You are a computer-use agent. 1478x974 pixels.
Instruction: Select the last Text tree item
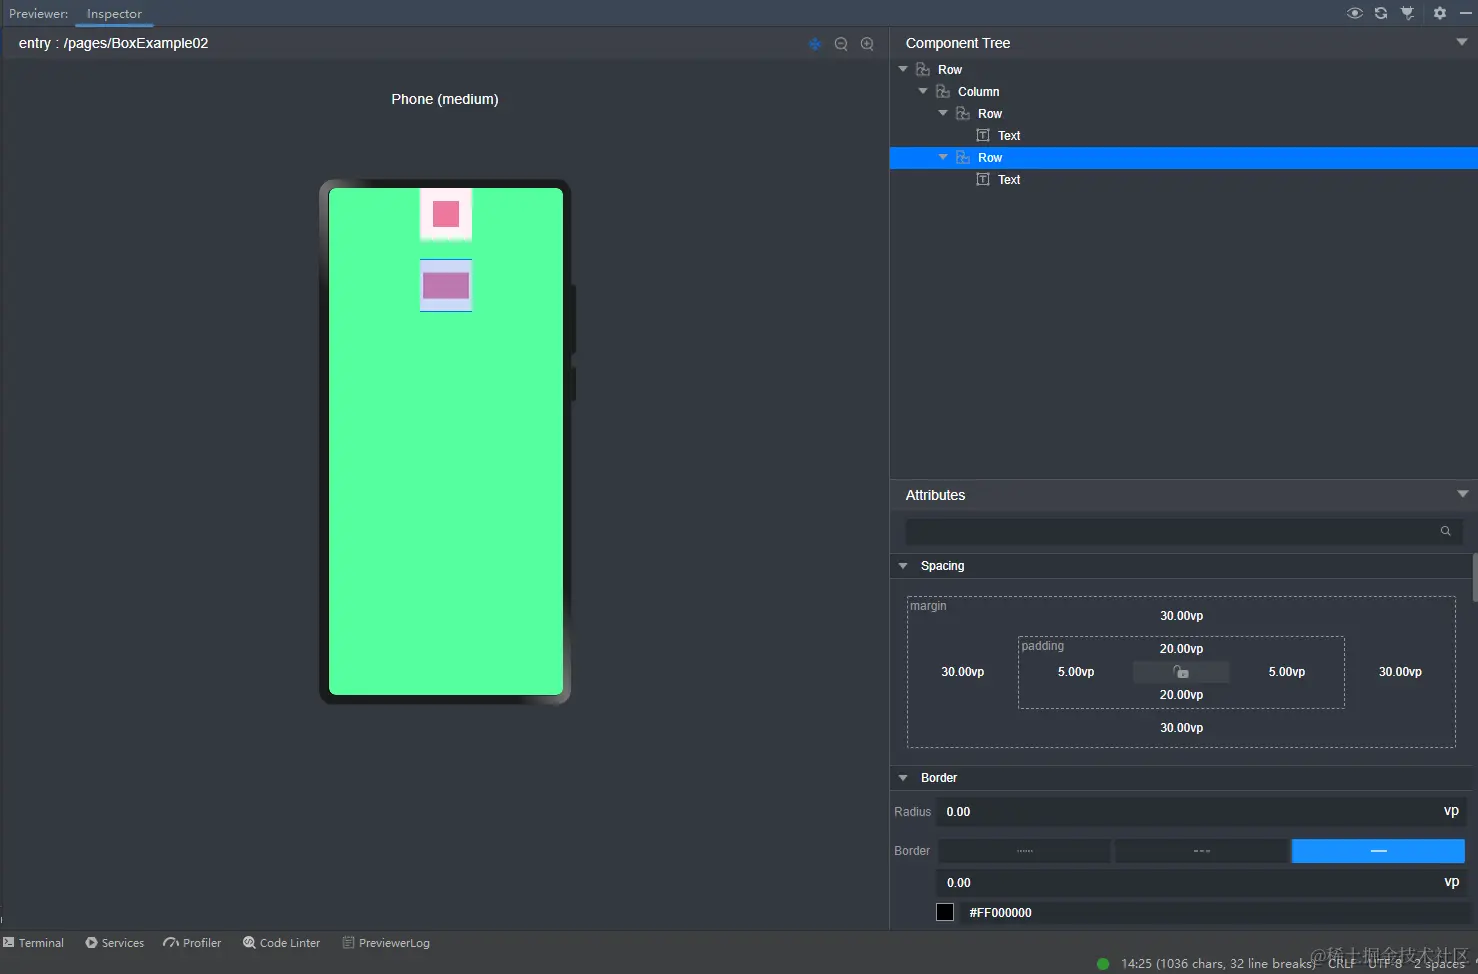(x=1009, y=180)
